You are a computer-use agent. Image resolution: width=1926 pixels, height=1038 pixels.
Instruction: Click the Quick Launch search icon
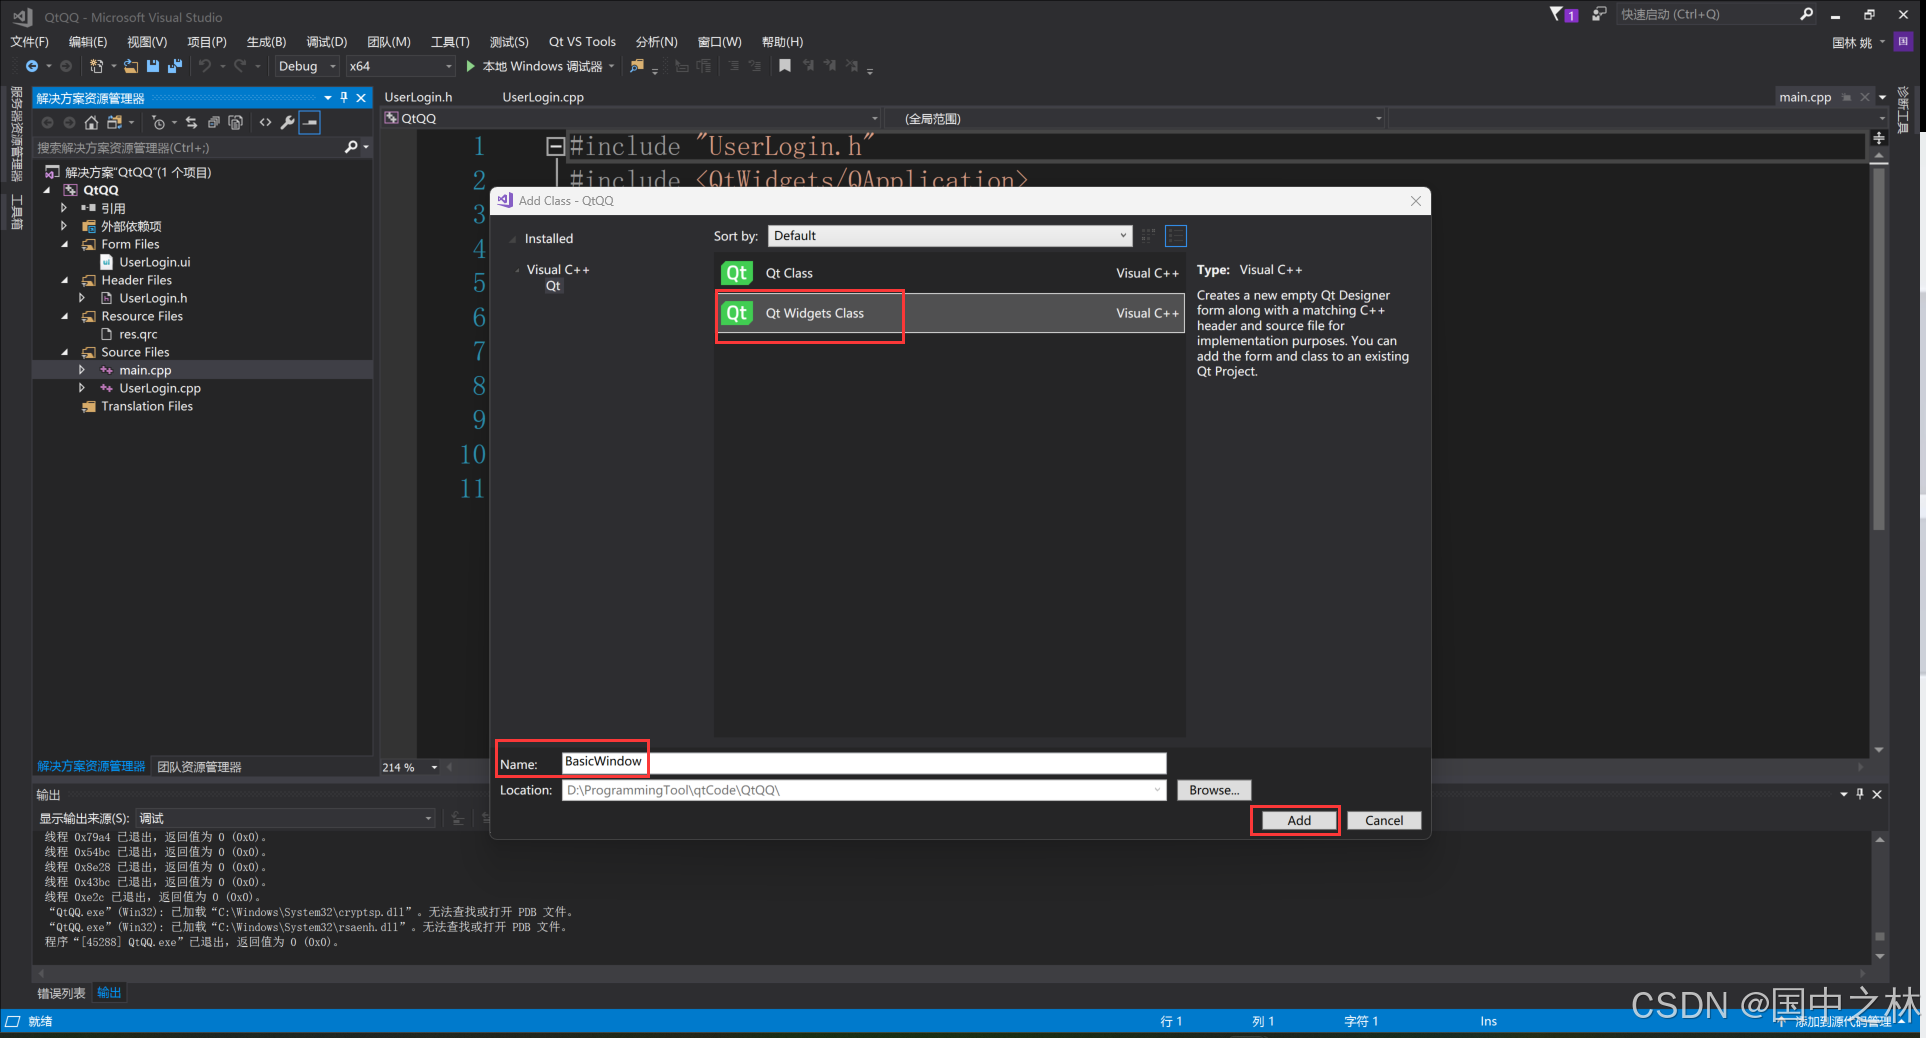(x=1807, y=14)
